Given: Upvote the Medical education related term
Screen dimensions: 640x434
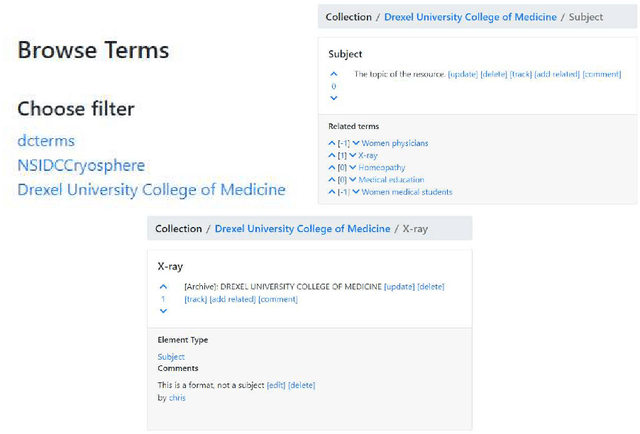Looking at the screenshot, I should tap(332, 180).
